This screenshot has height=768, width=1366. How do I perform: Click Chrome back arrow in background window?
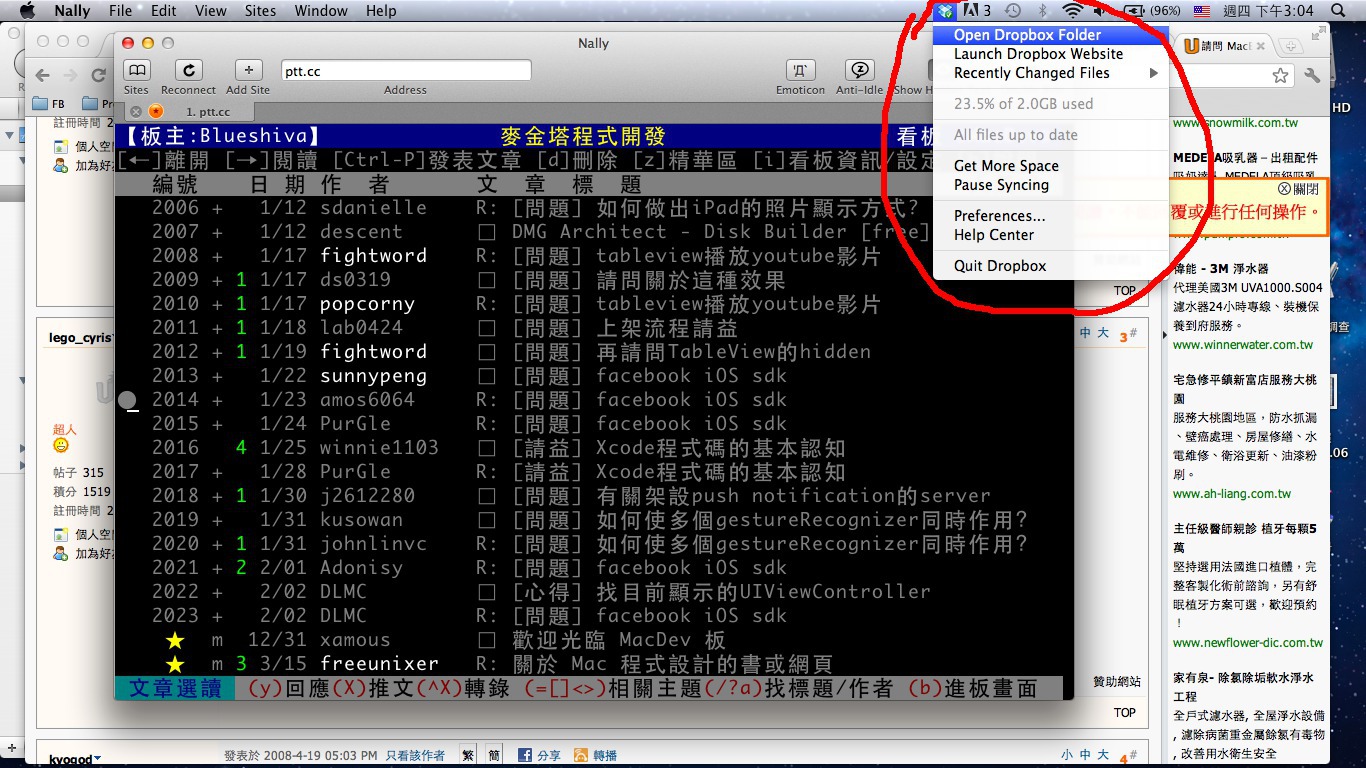[42, 75]
